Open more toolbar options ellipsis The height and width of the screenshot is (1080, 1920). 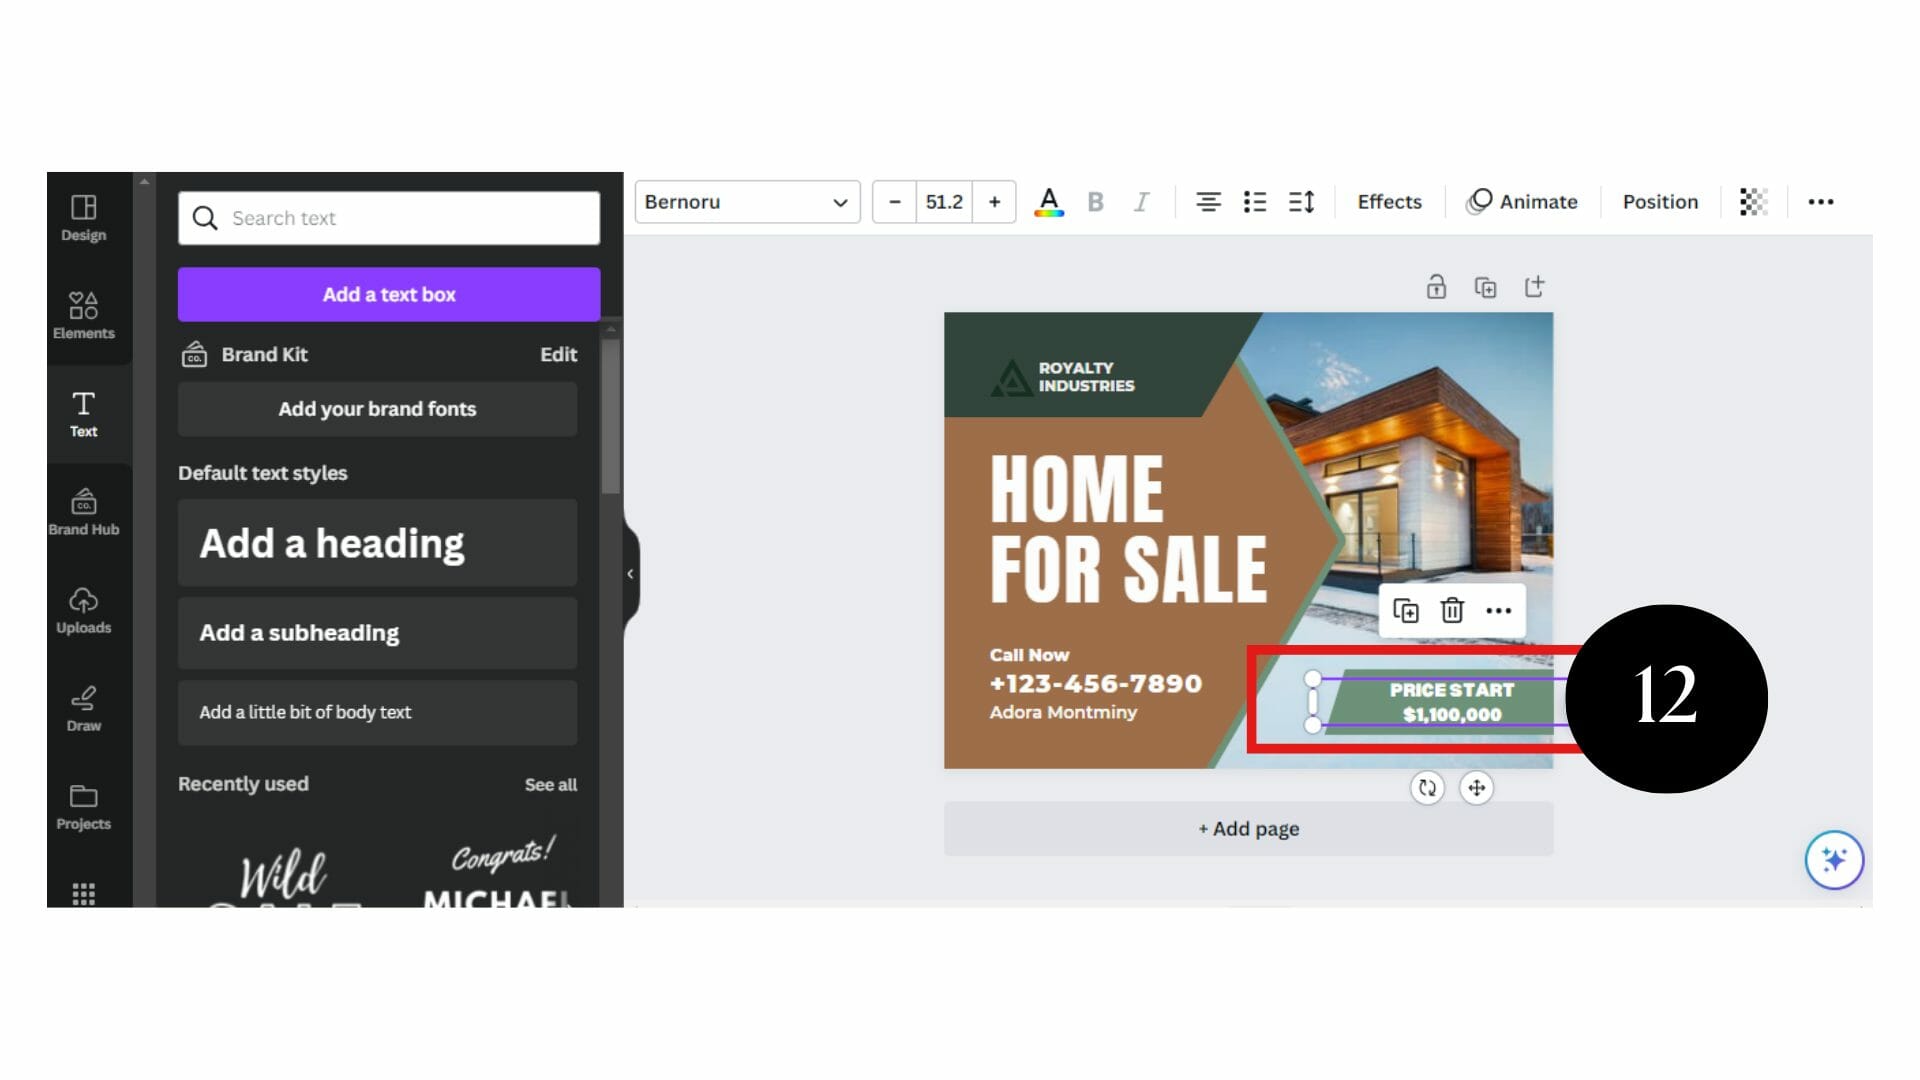(1820, 202)
